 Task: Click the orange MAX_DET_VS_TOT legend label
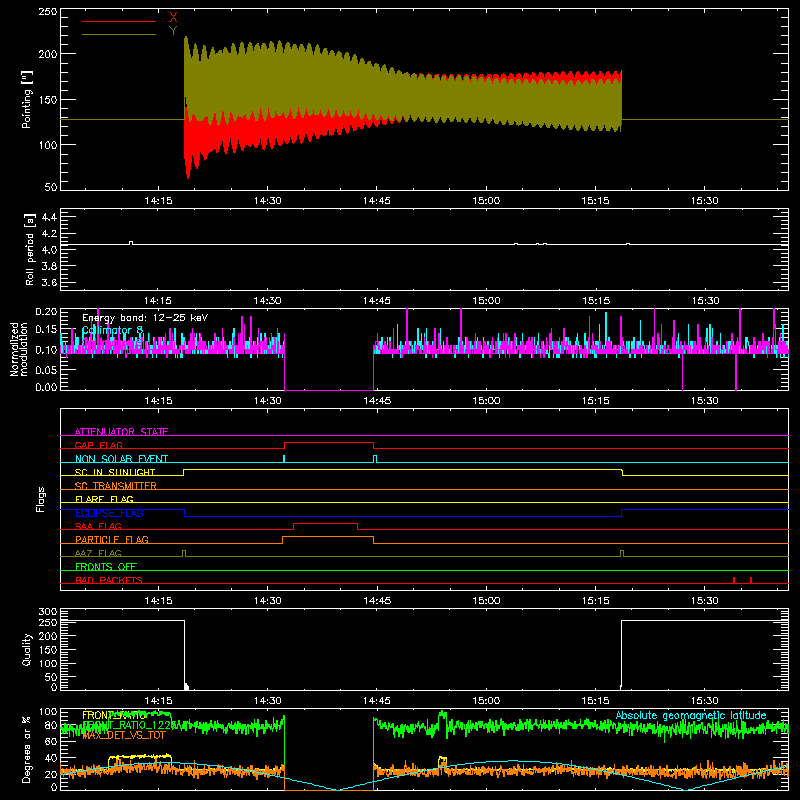pyautogui.click(x=124, y=735)
